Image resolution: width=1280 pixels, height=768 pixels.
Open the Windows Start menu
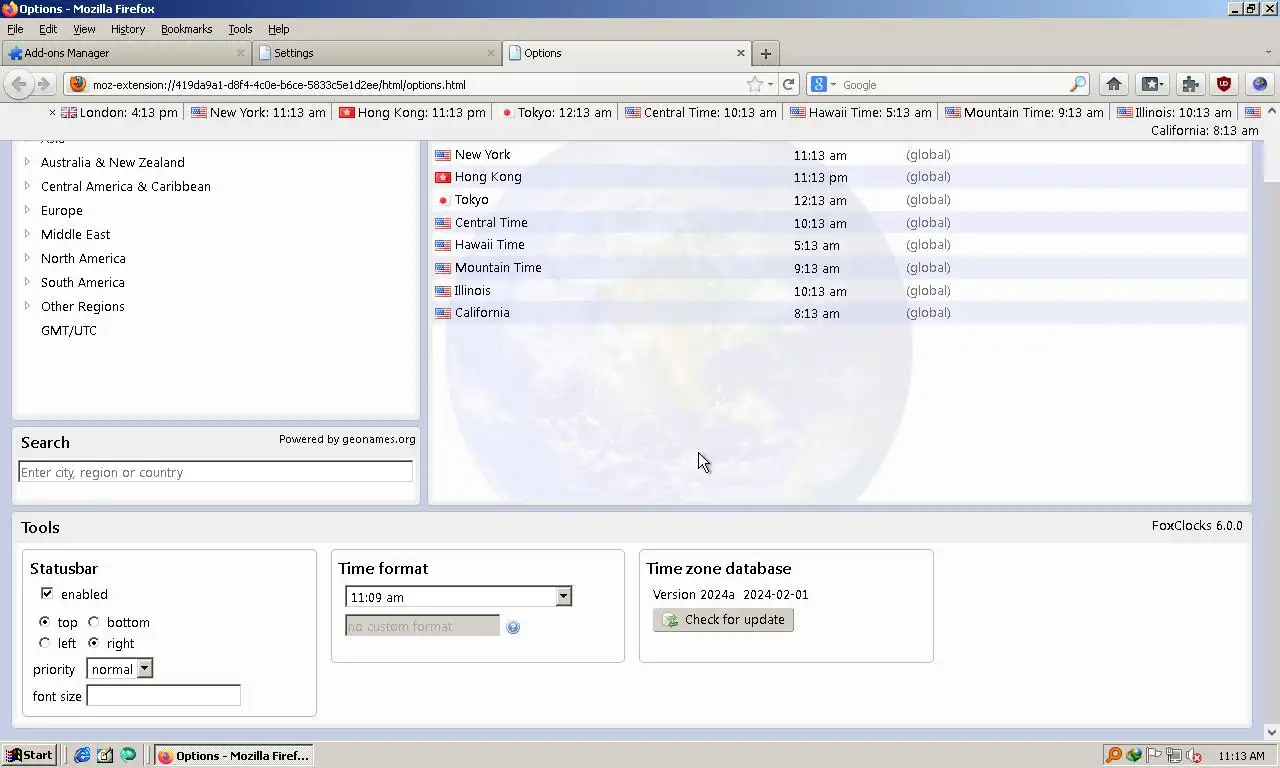coord(28,755)
